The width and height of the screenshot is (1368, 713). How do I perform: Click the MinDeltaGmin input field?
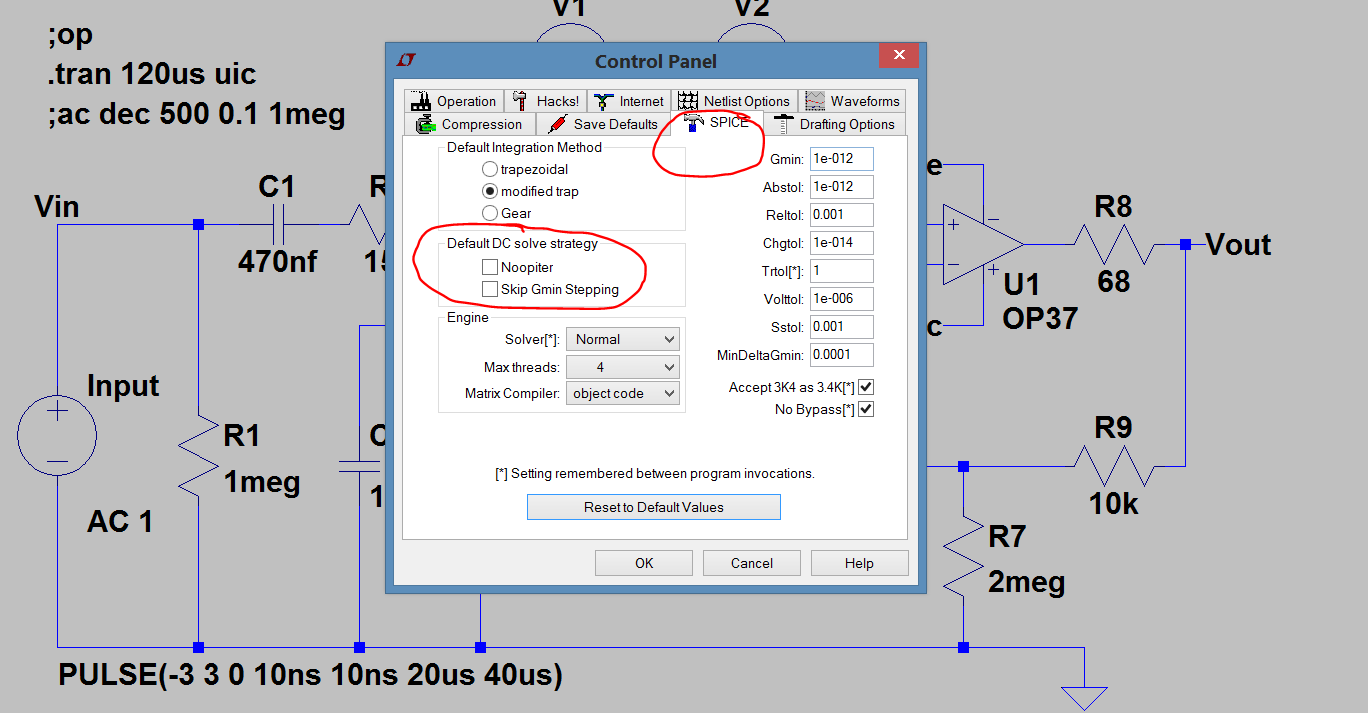point(841,355)
